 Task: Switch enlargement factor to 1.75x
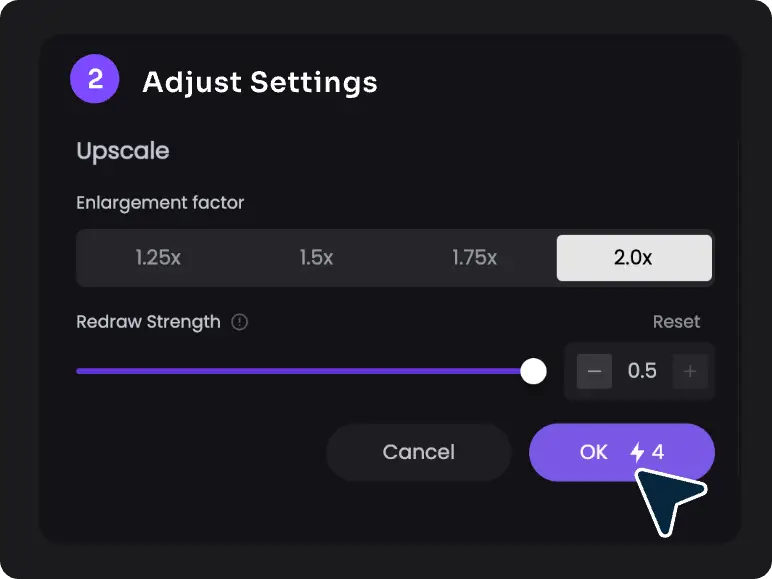[474, 258]
